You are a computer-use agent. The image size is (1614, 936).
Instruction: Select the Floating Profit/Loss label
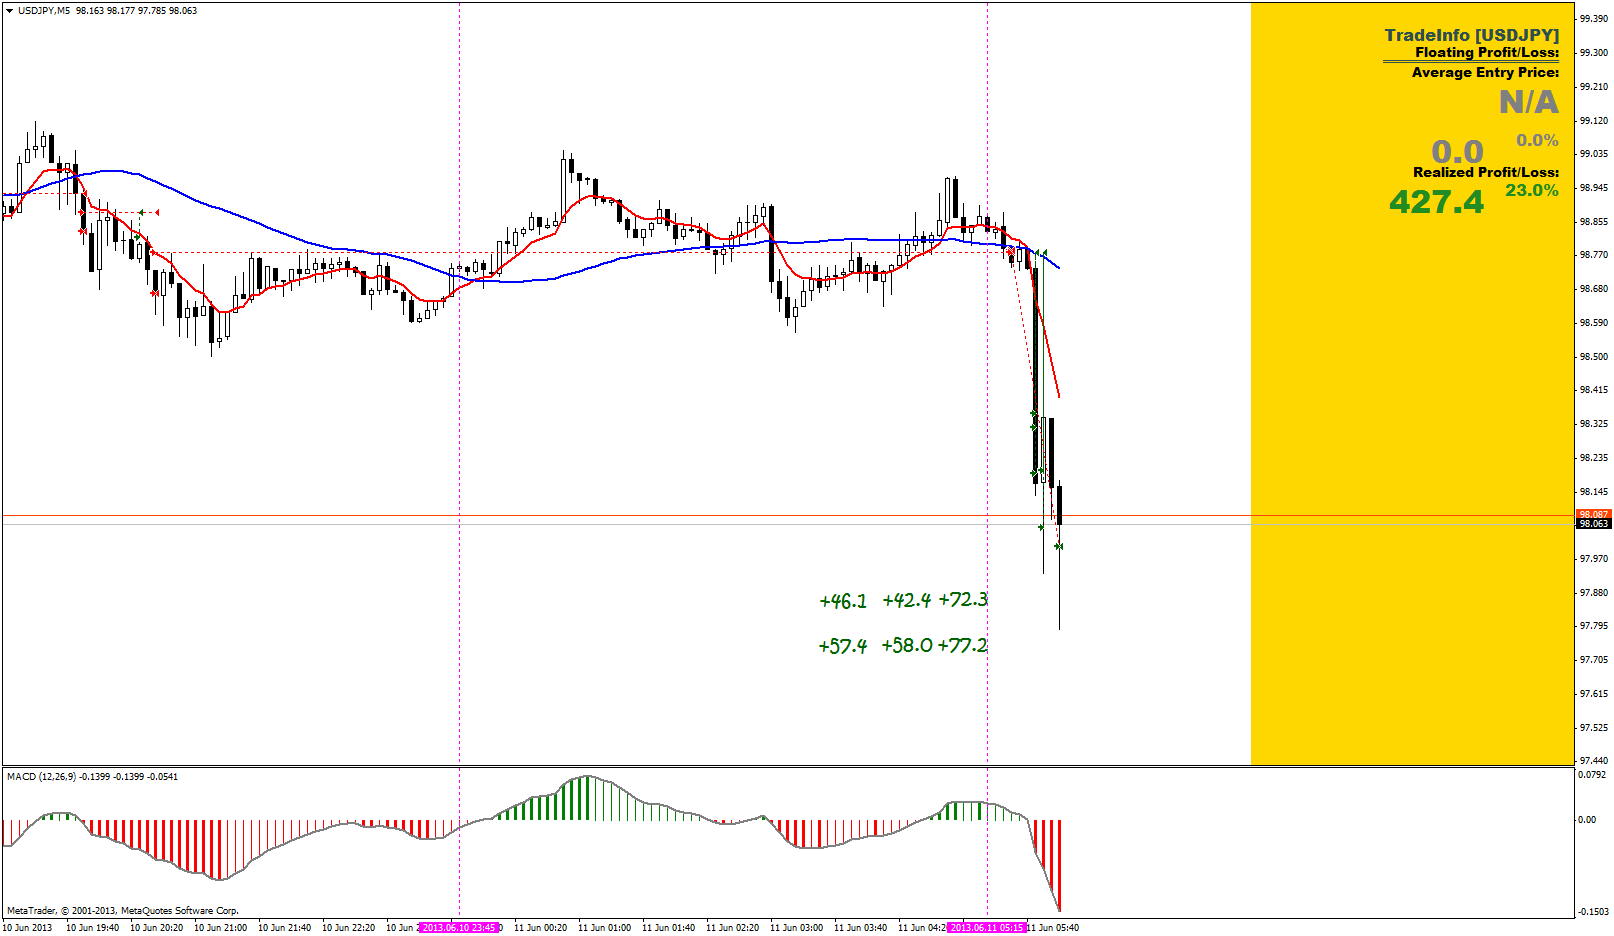pos(1487,53)
